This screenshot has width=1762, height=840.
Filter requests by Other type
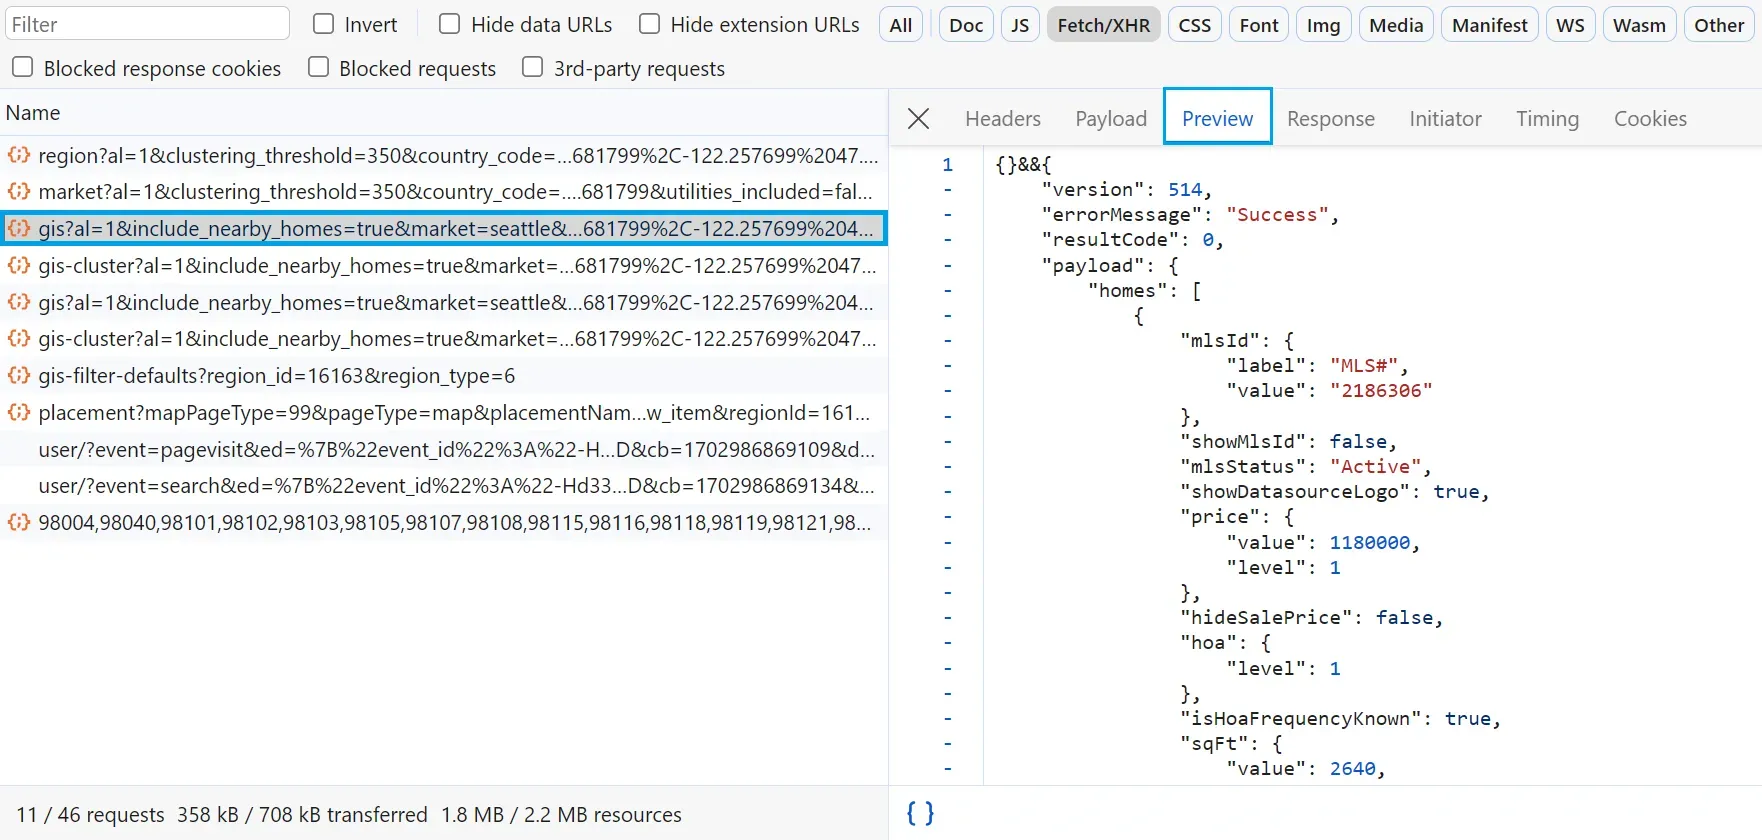[1719, 25]
